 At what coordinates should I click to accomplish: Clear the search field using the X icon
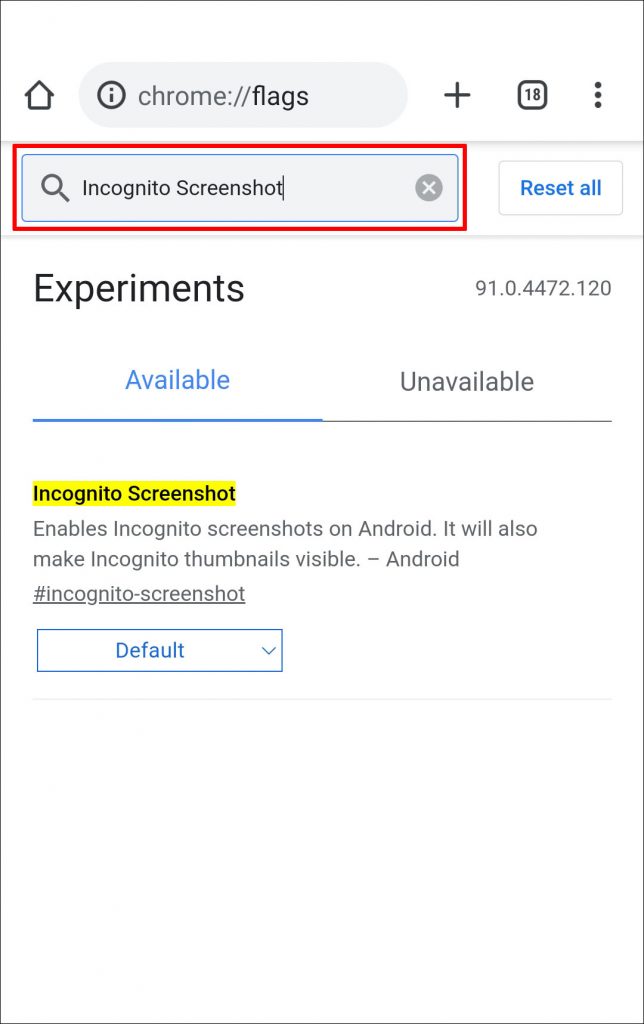[428, 188]
